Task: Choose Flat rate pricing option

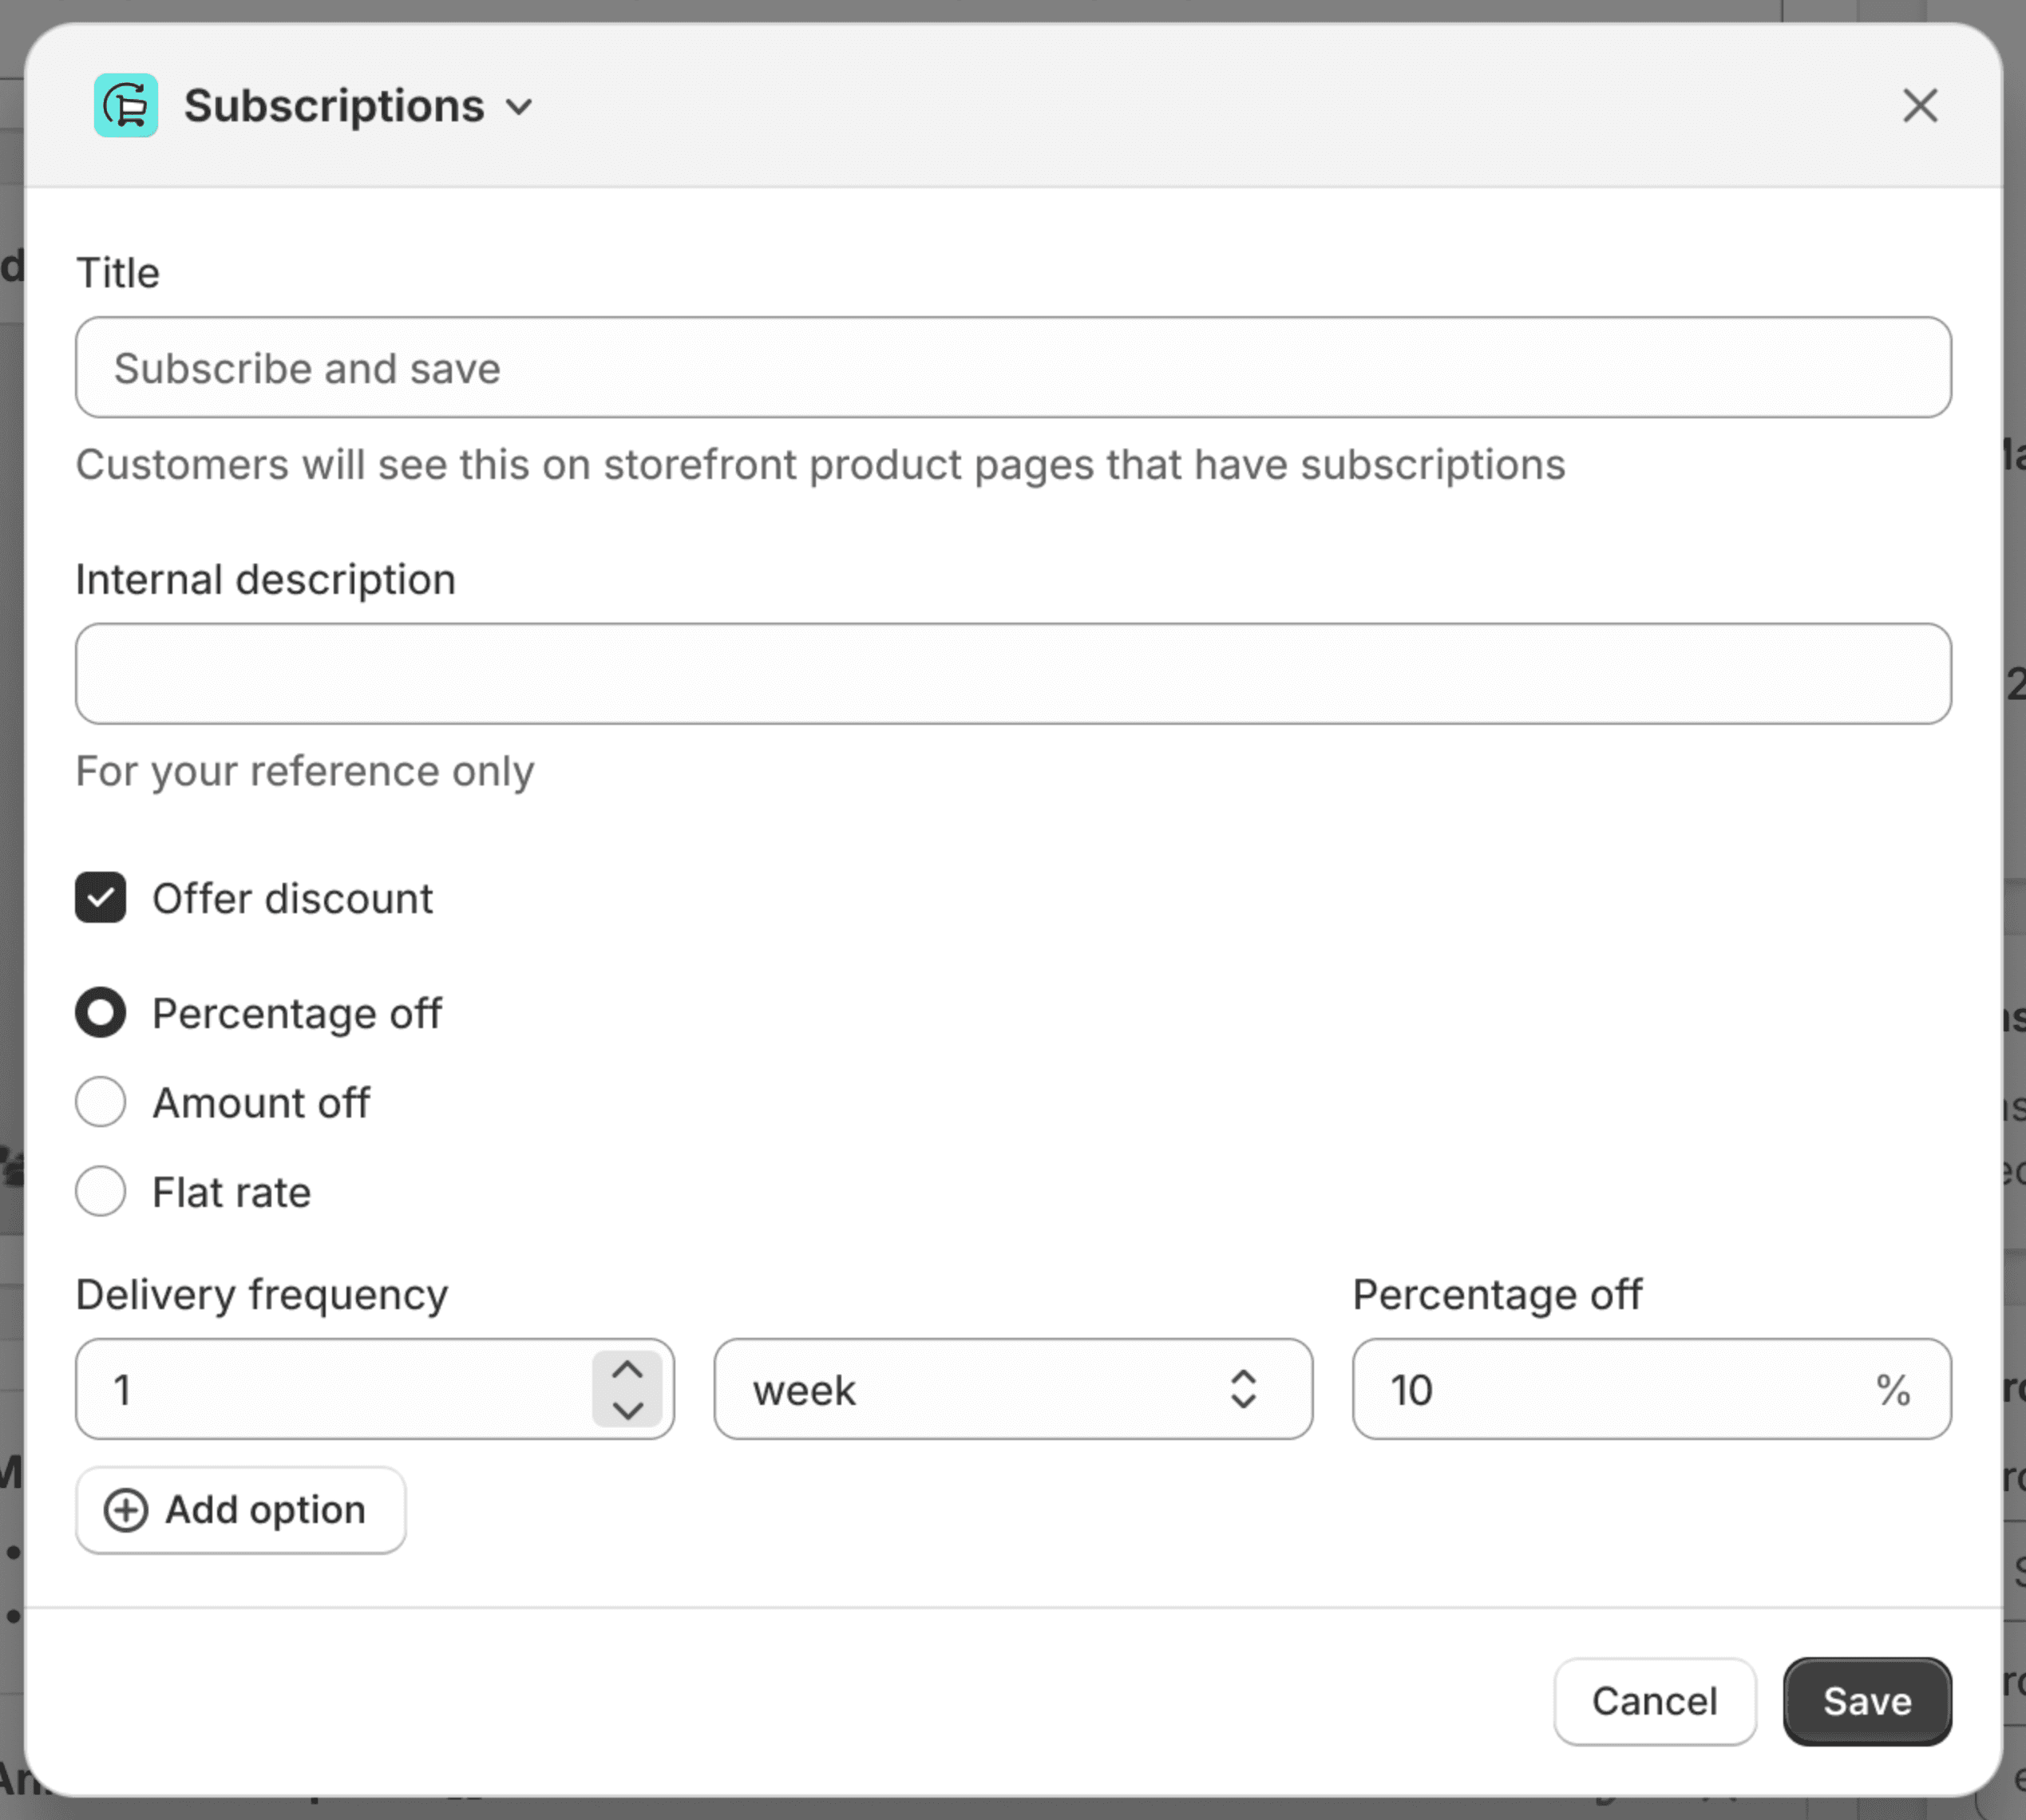Action: tap(100, 1191)
